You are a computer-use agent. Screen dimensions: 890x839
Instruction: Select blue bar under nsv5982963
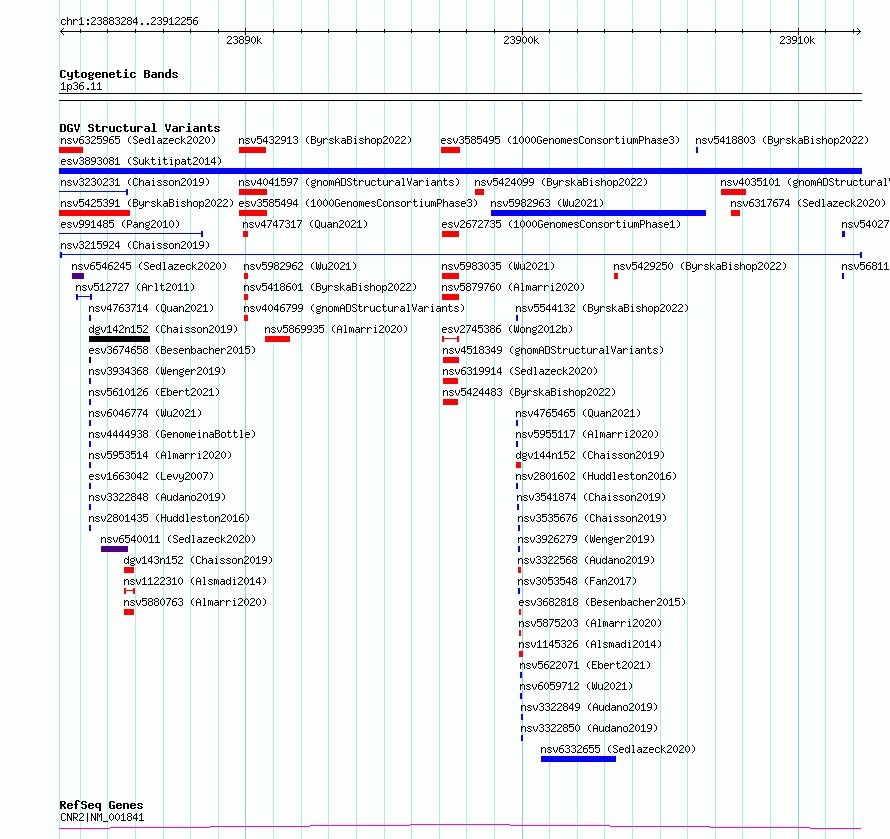(x=598, y=213)
